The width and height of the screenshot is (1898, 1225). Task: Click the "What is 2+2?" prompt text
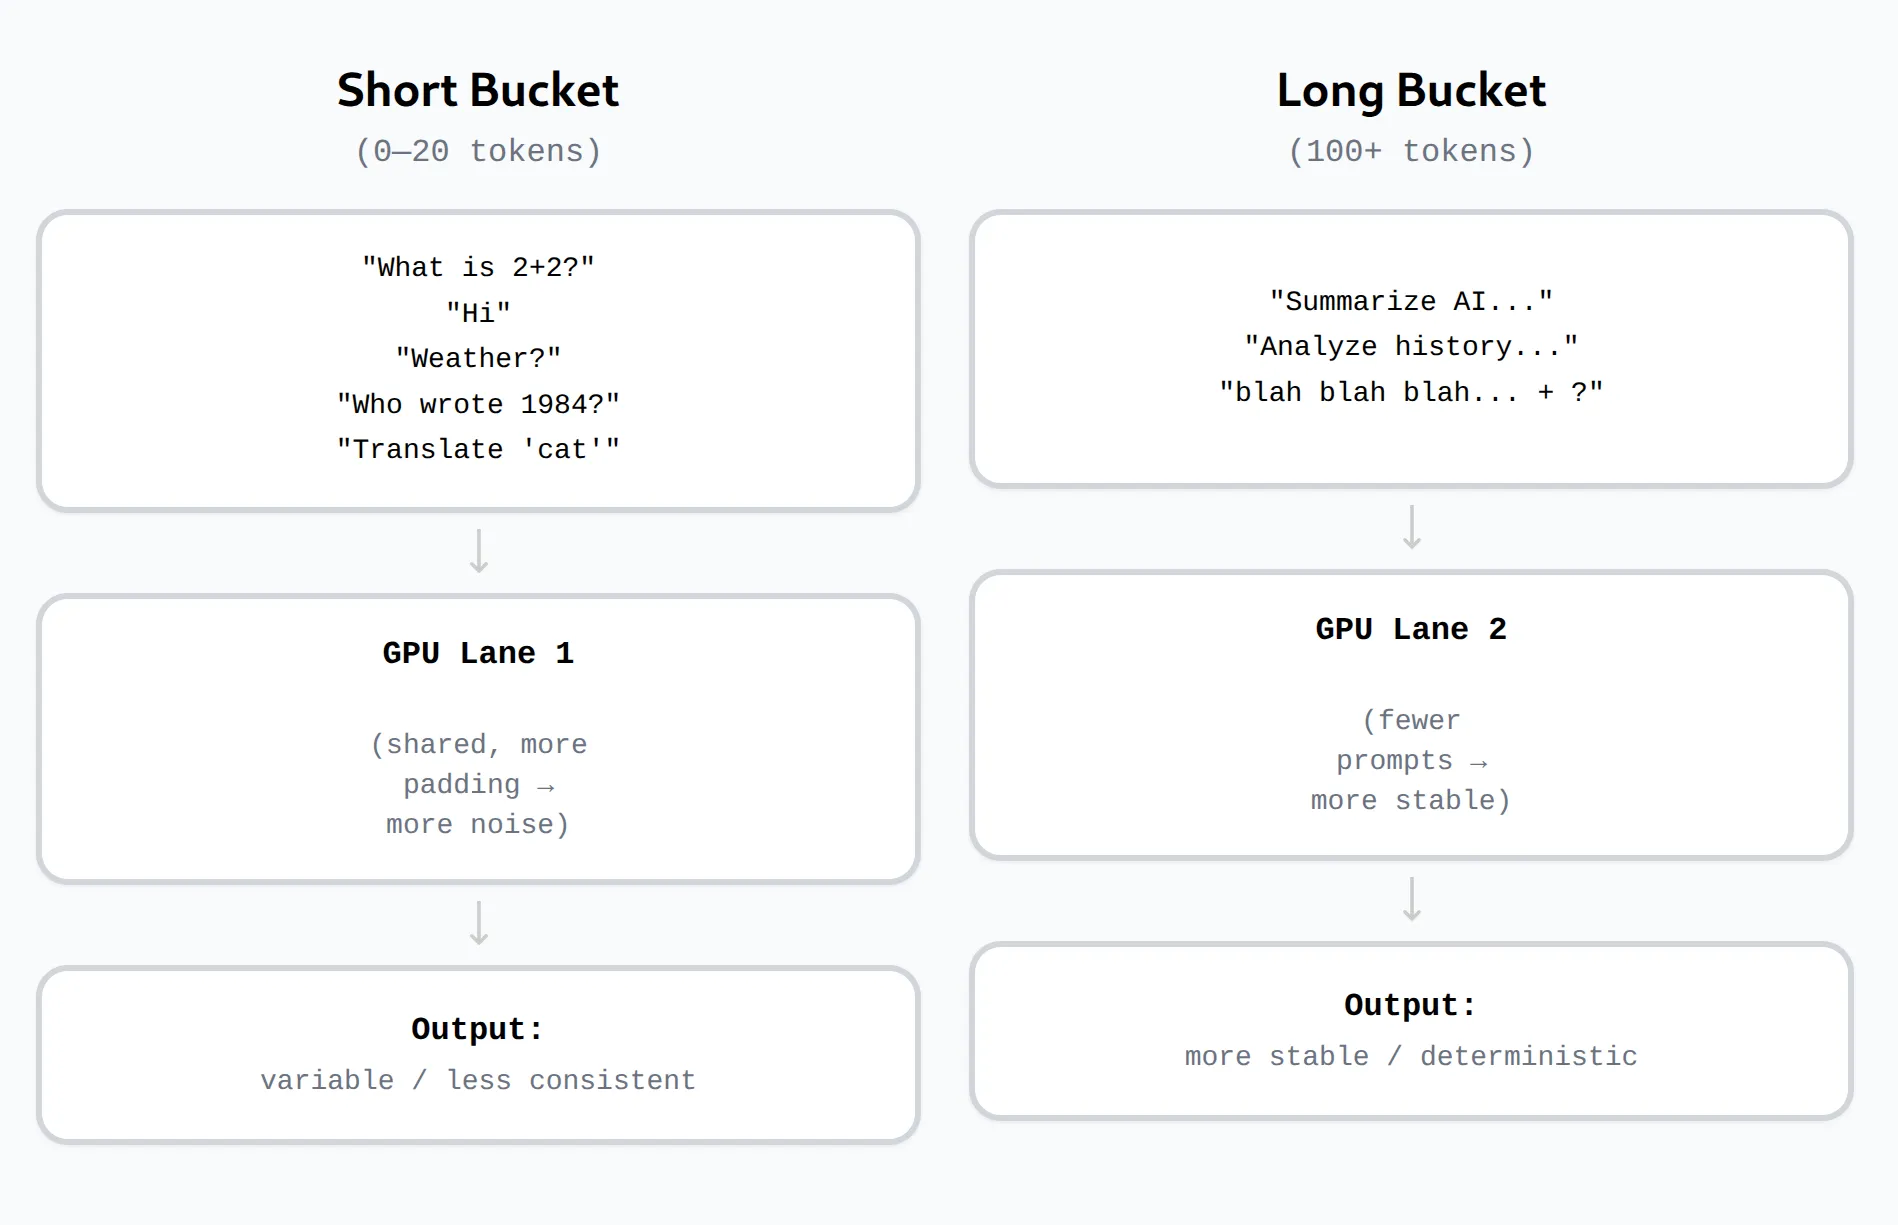coord(477,267)
